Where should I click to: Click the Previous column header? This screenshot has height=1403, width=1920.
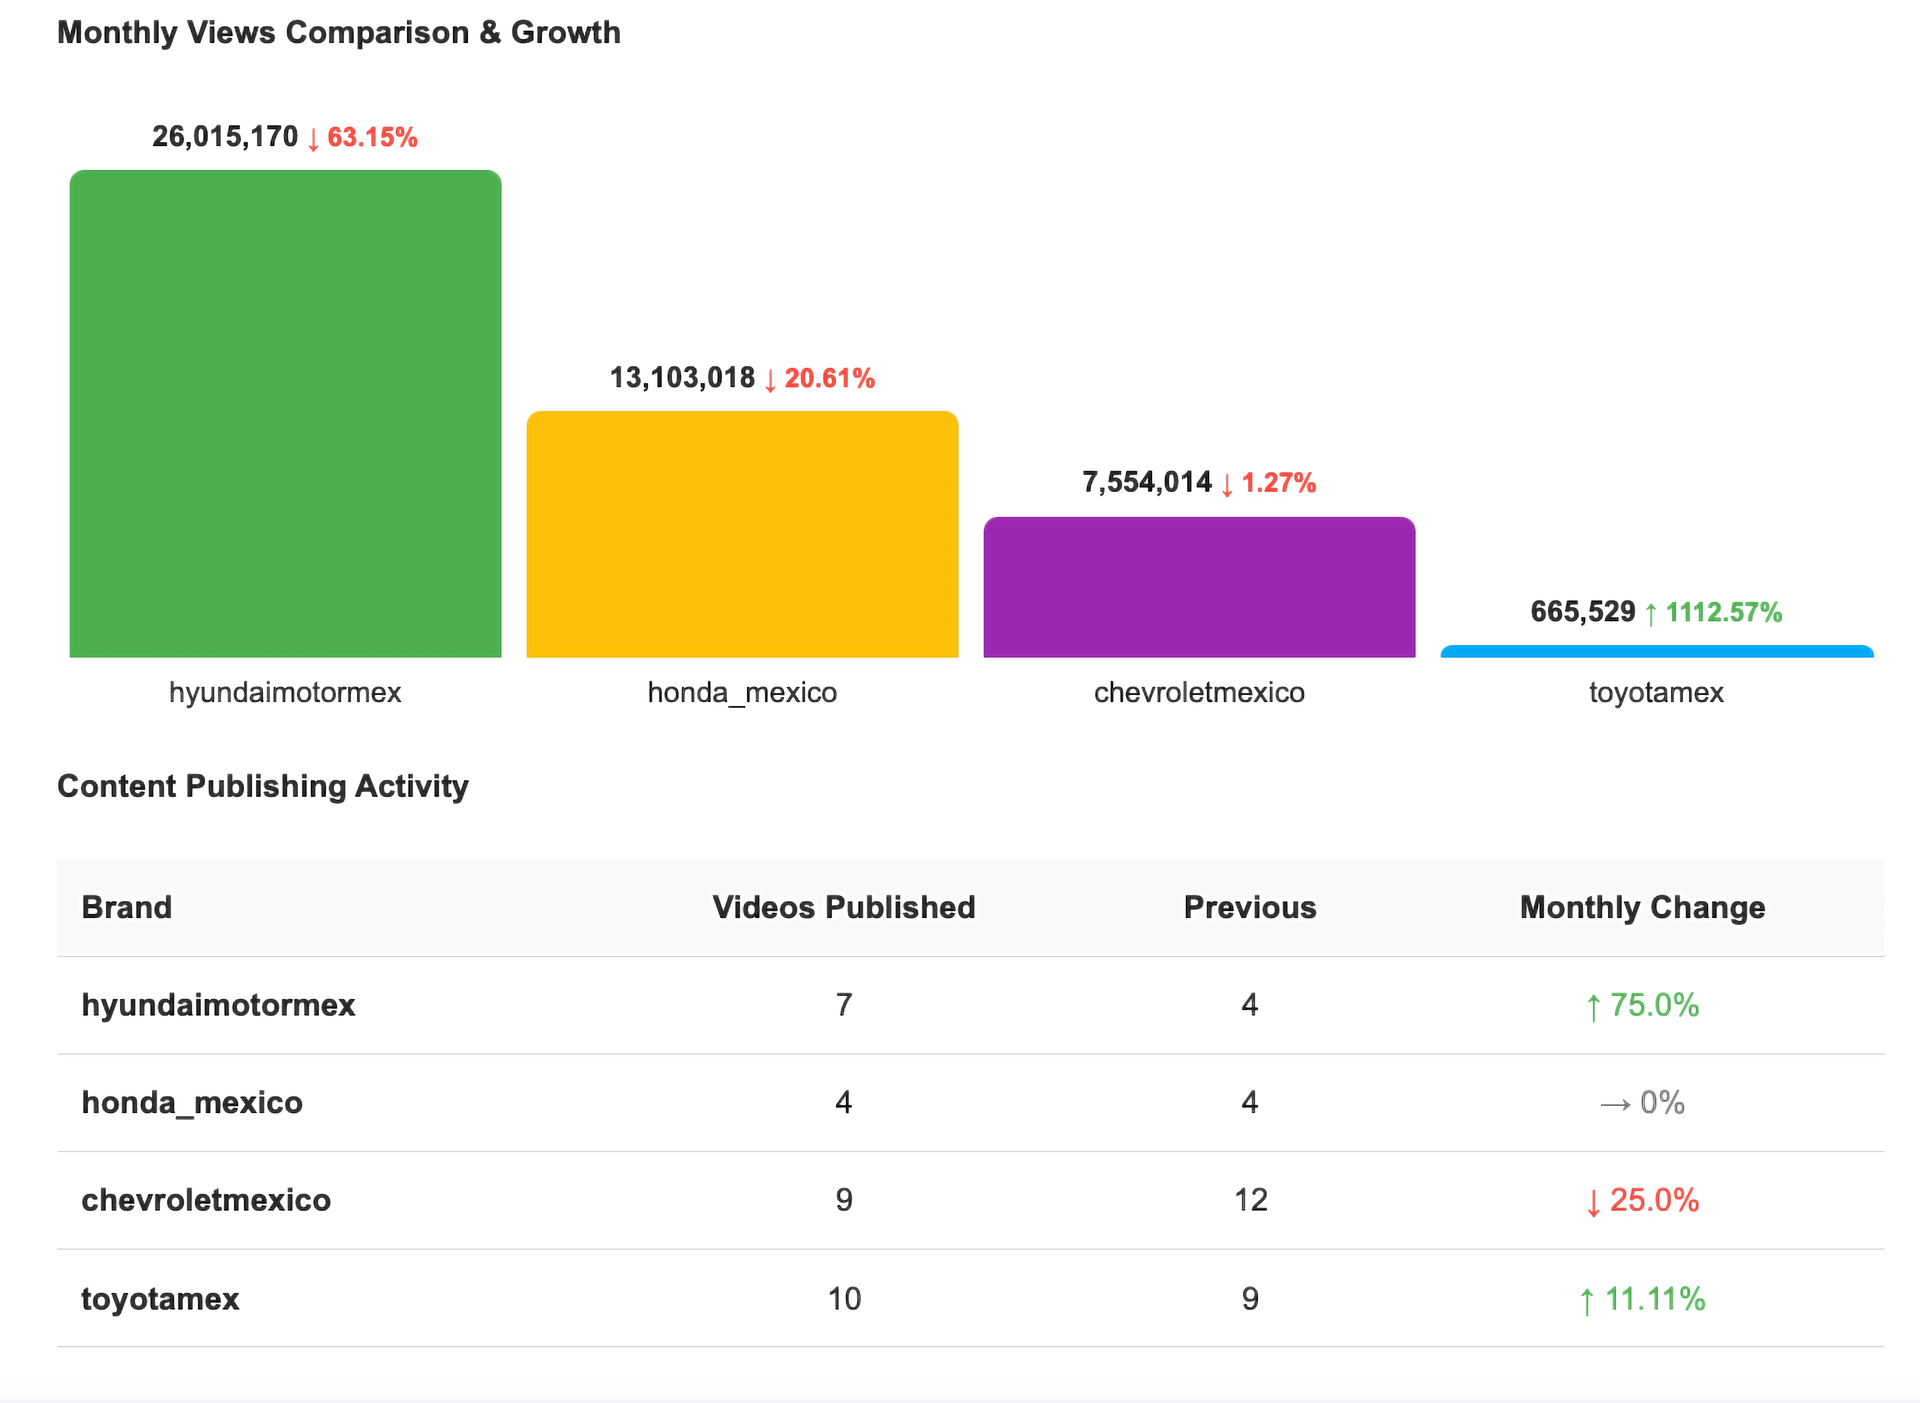pyautogui.click(x=1250, y=907)
